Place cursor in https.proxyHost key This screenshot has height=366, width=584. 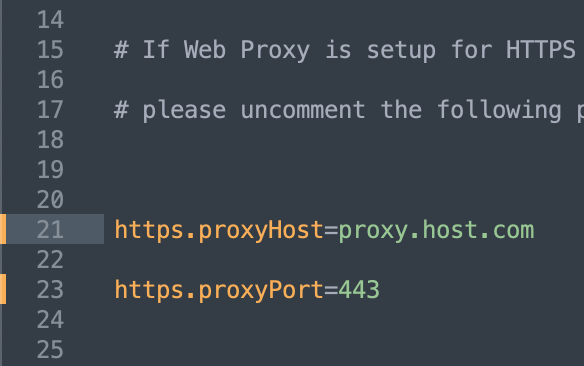coord(219,230)
